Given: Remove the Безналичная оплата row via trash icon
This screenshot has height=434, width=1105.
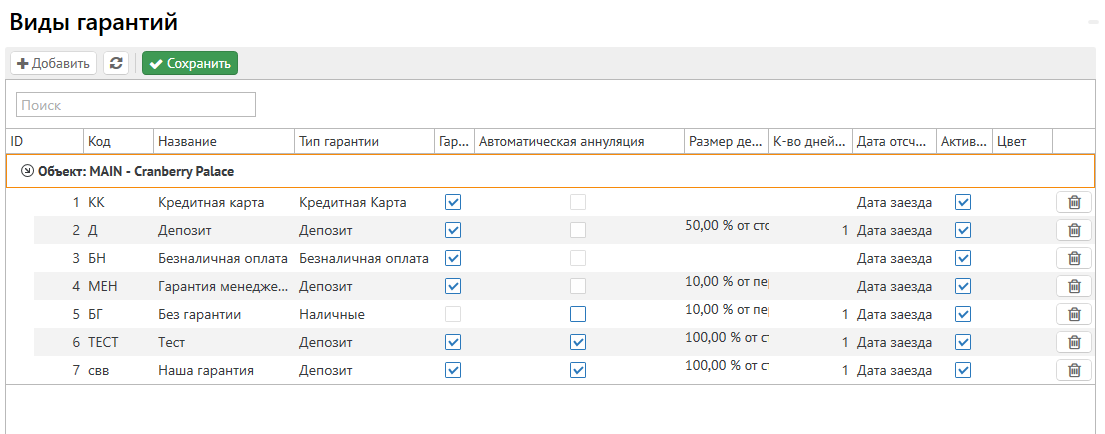Looking at the screenshot, I should pos(1074,258).
